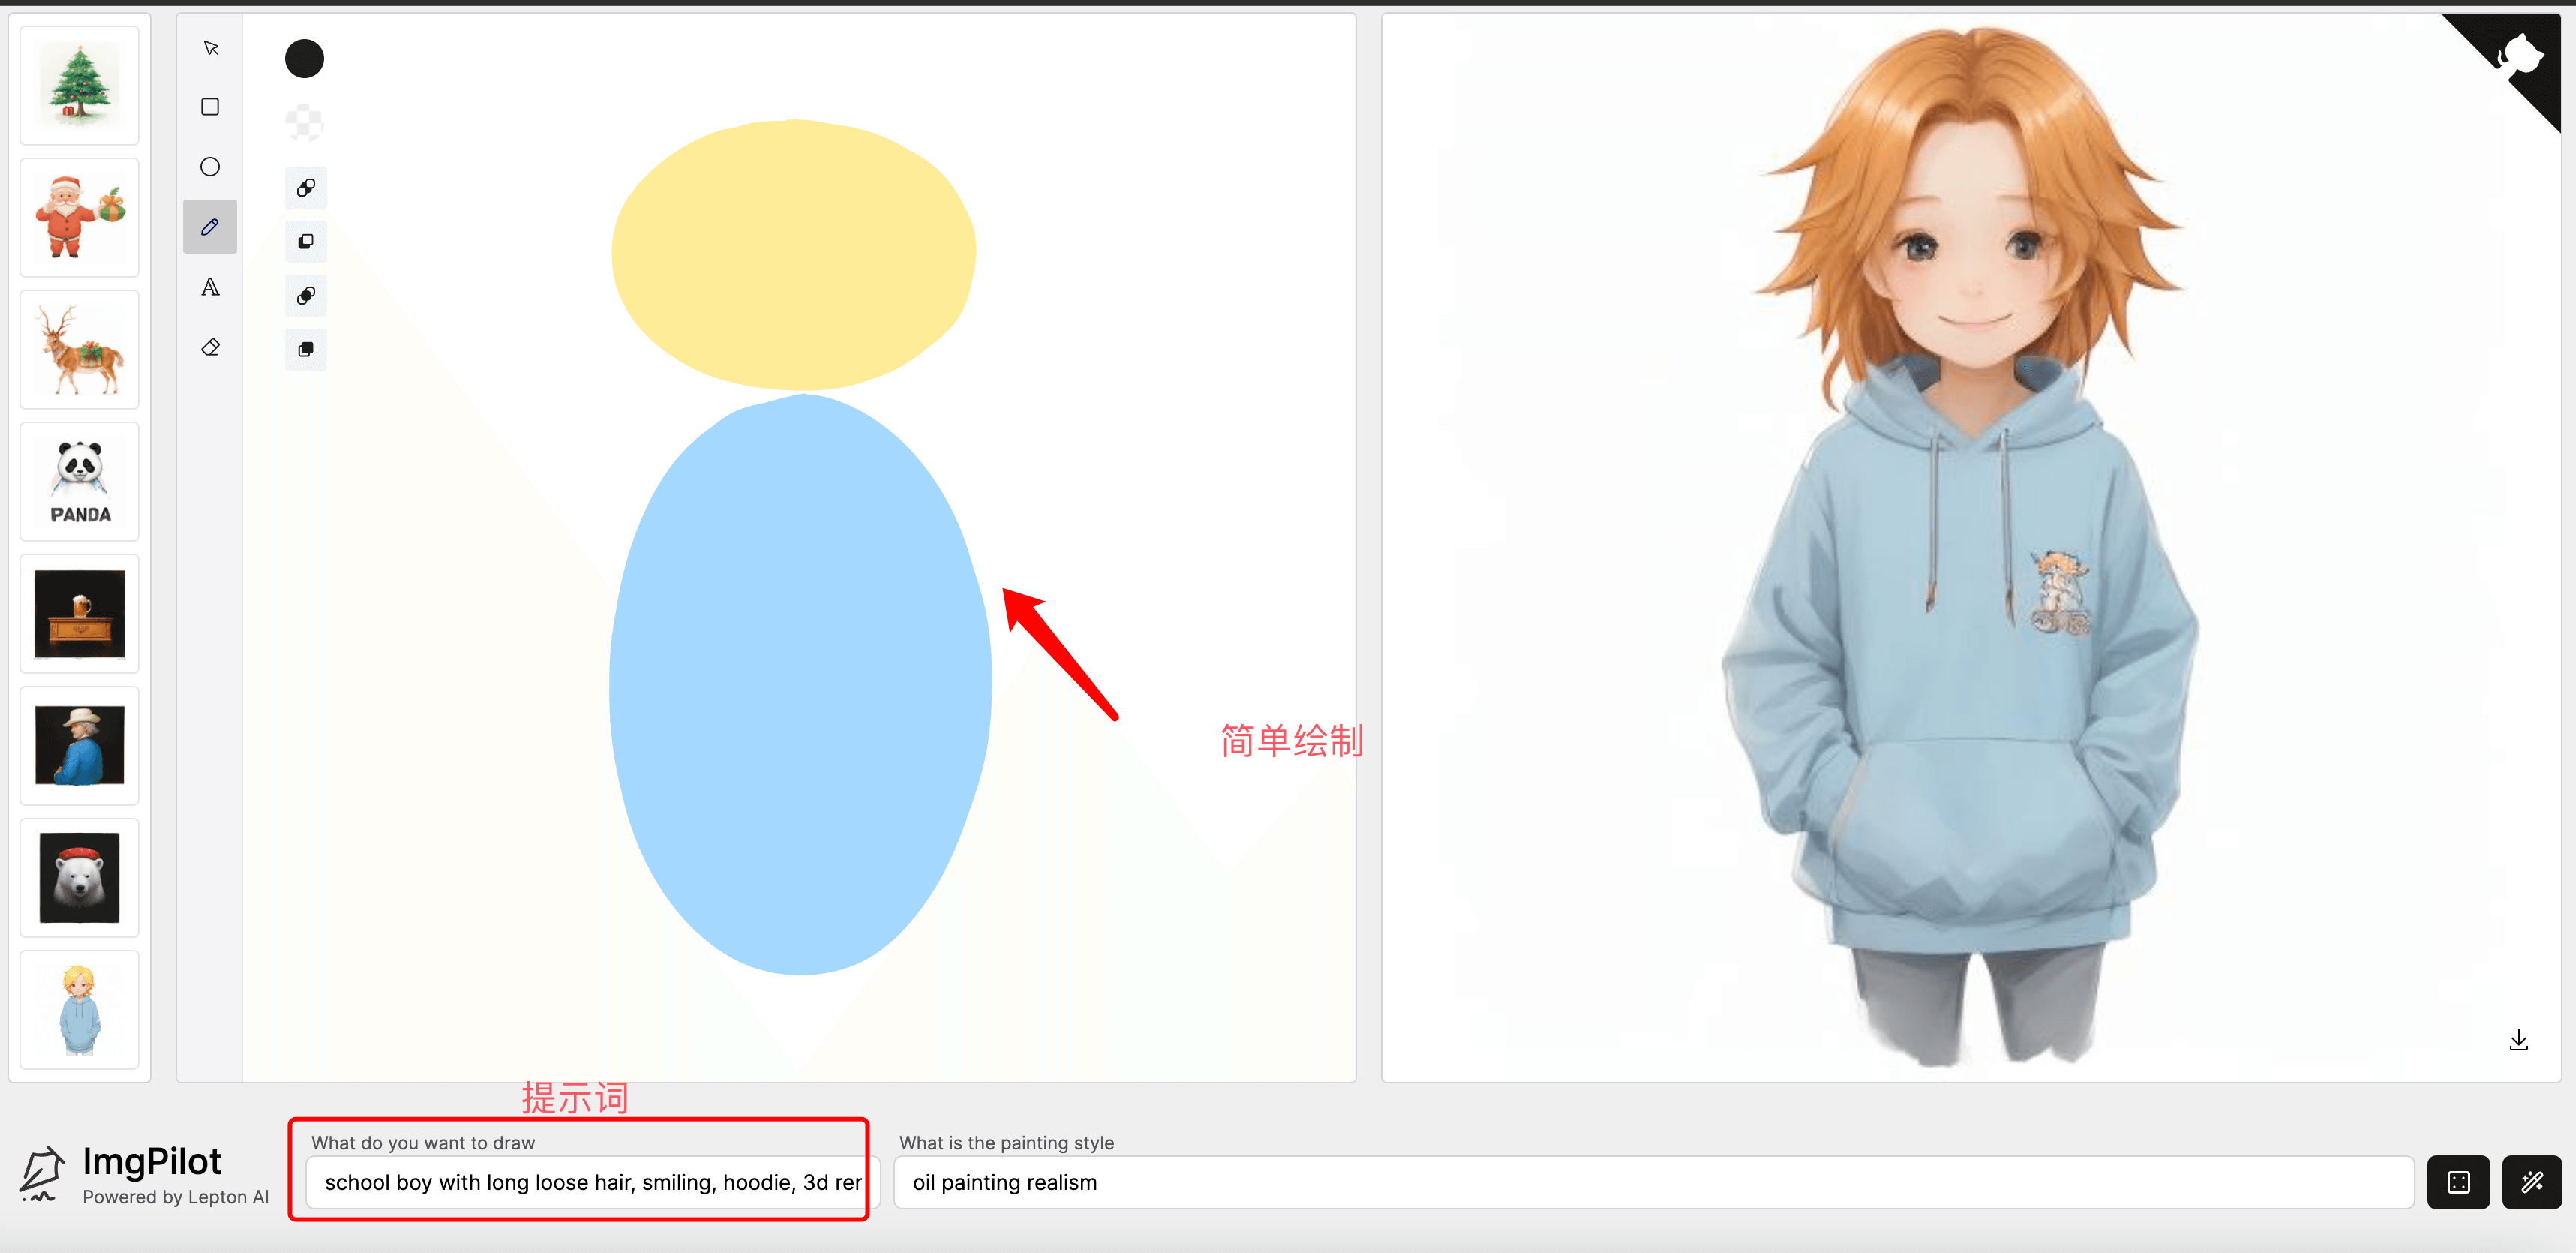Click the dice random button
Screen dimensions: 2576x1253
coord(2458,1182)
